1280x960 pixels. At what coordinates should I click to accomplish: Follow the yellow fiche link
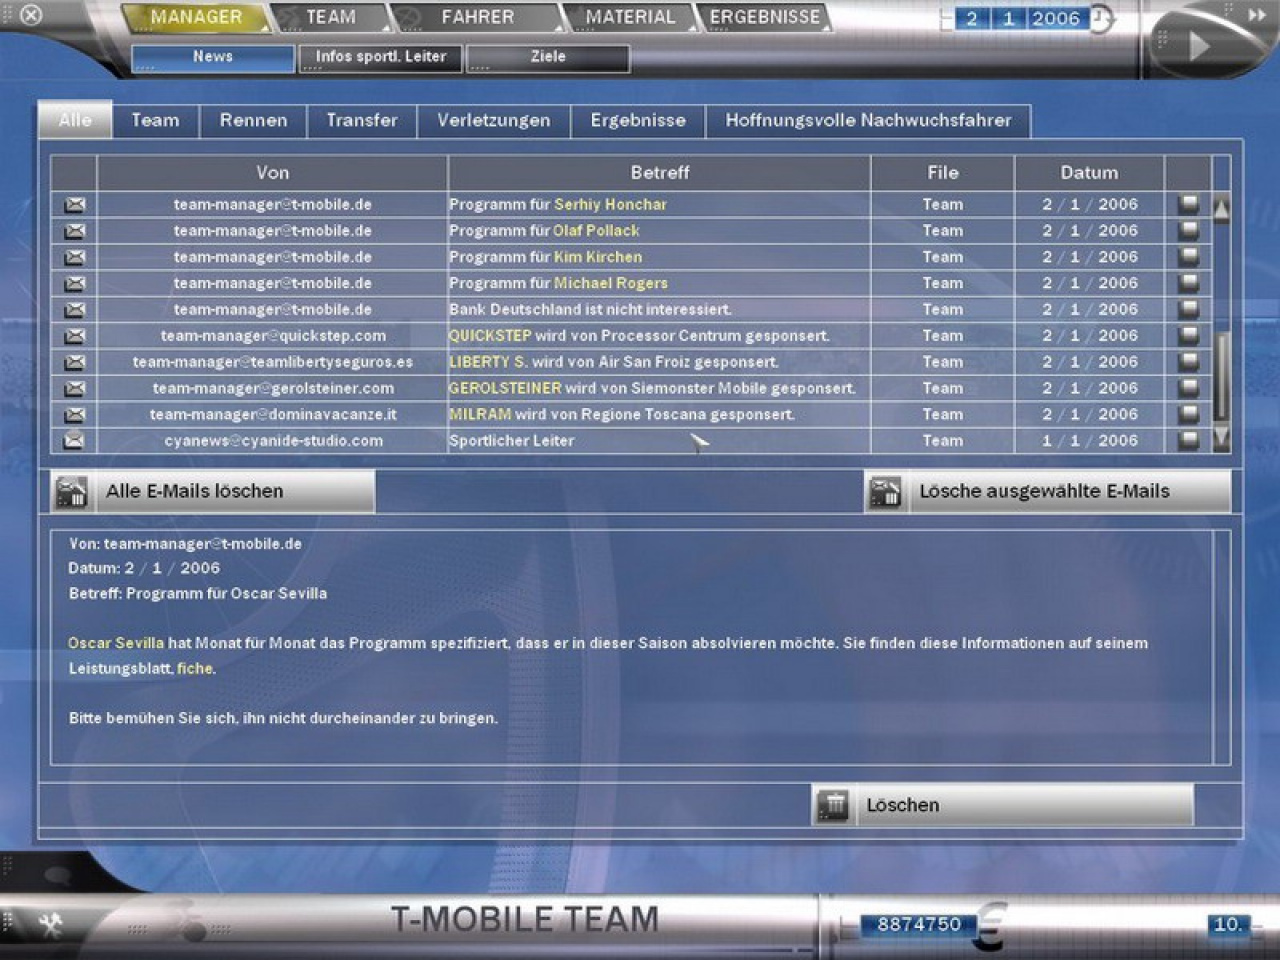[195, 669]
